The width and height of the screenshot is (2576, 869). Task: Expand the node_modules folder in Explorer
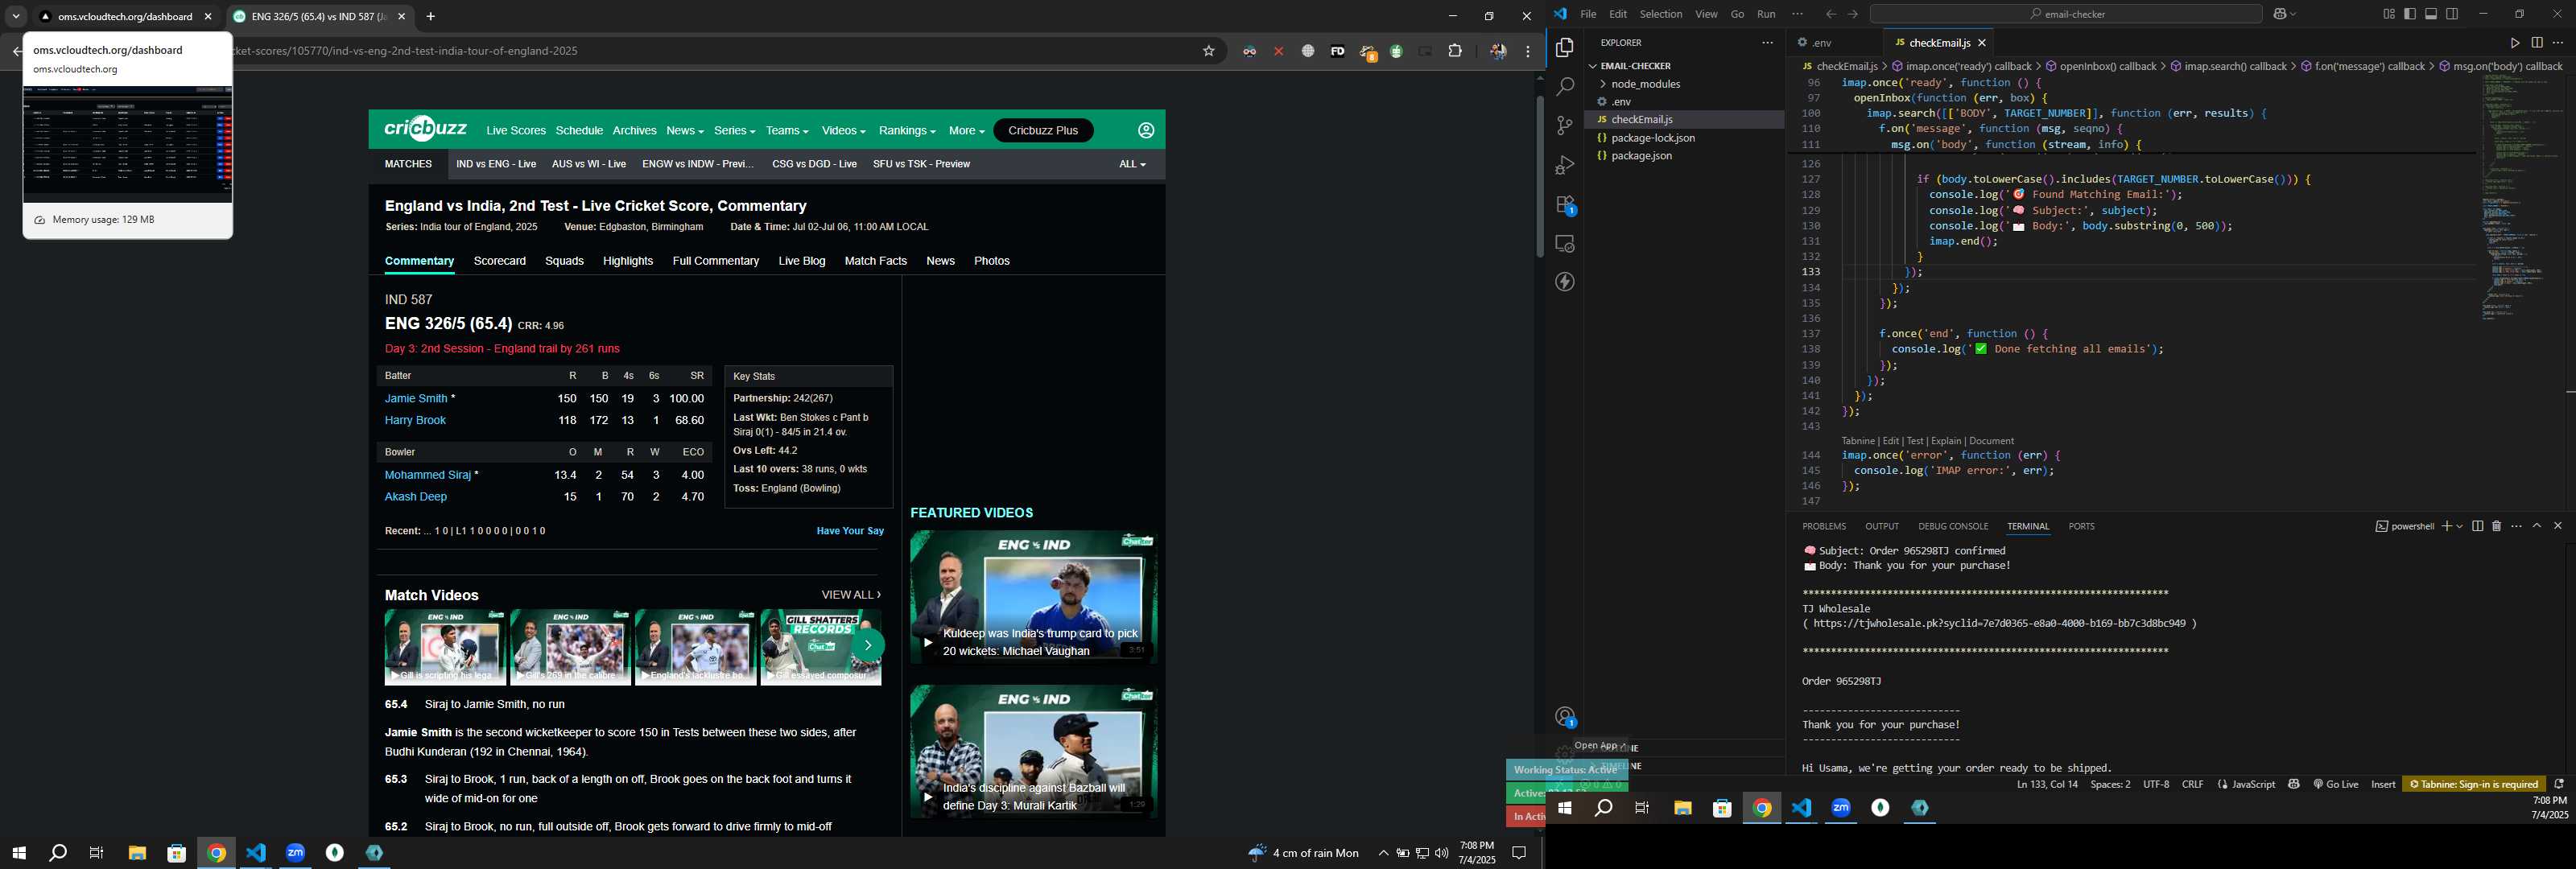coord(1645,84)
